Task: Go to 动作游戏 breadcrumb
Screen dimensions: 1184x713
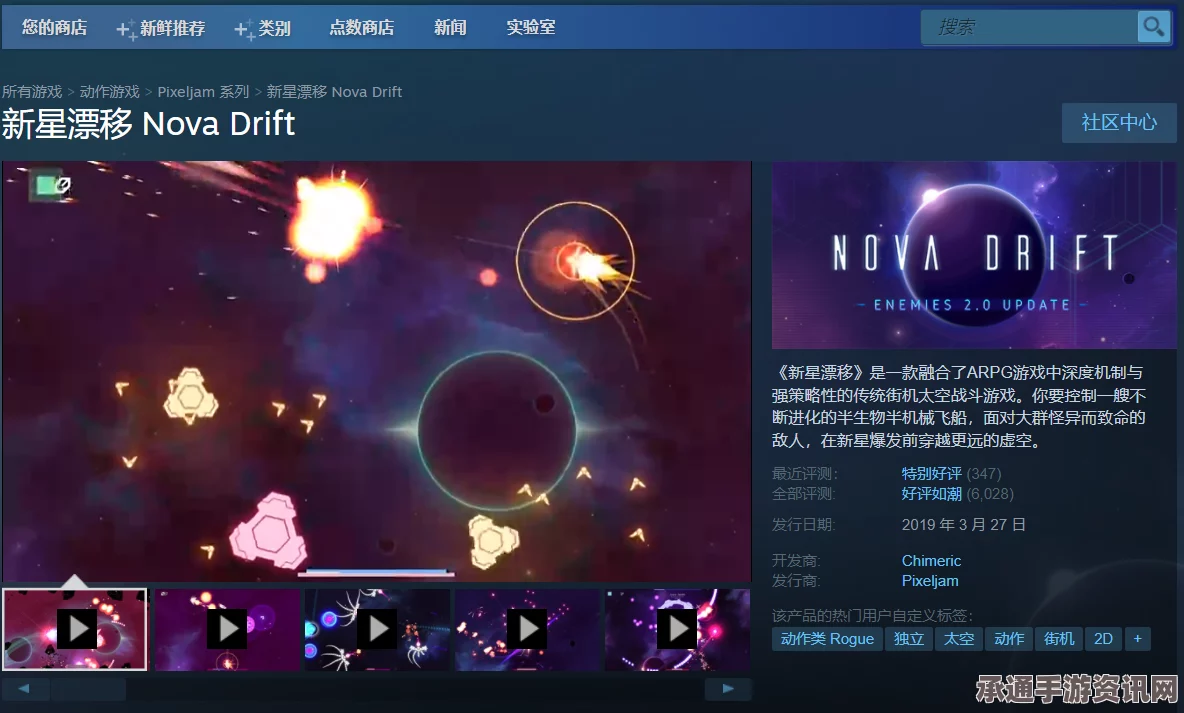Action: pyautogui.click(x=109, y=91)
